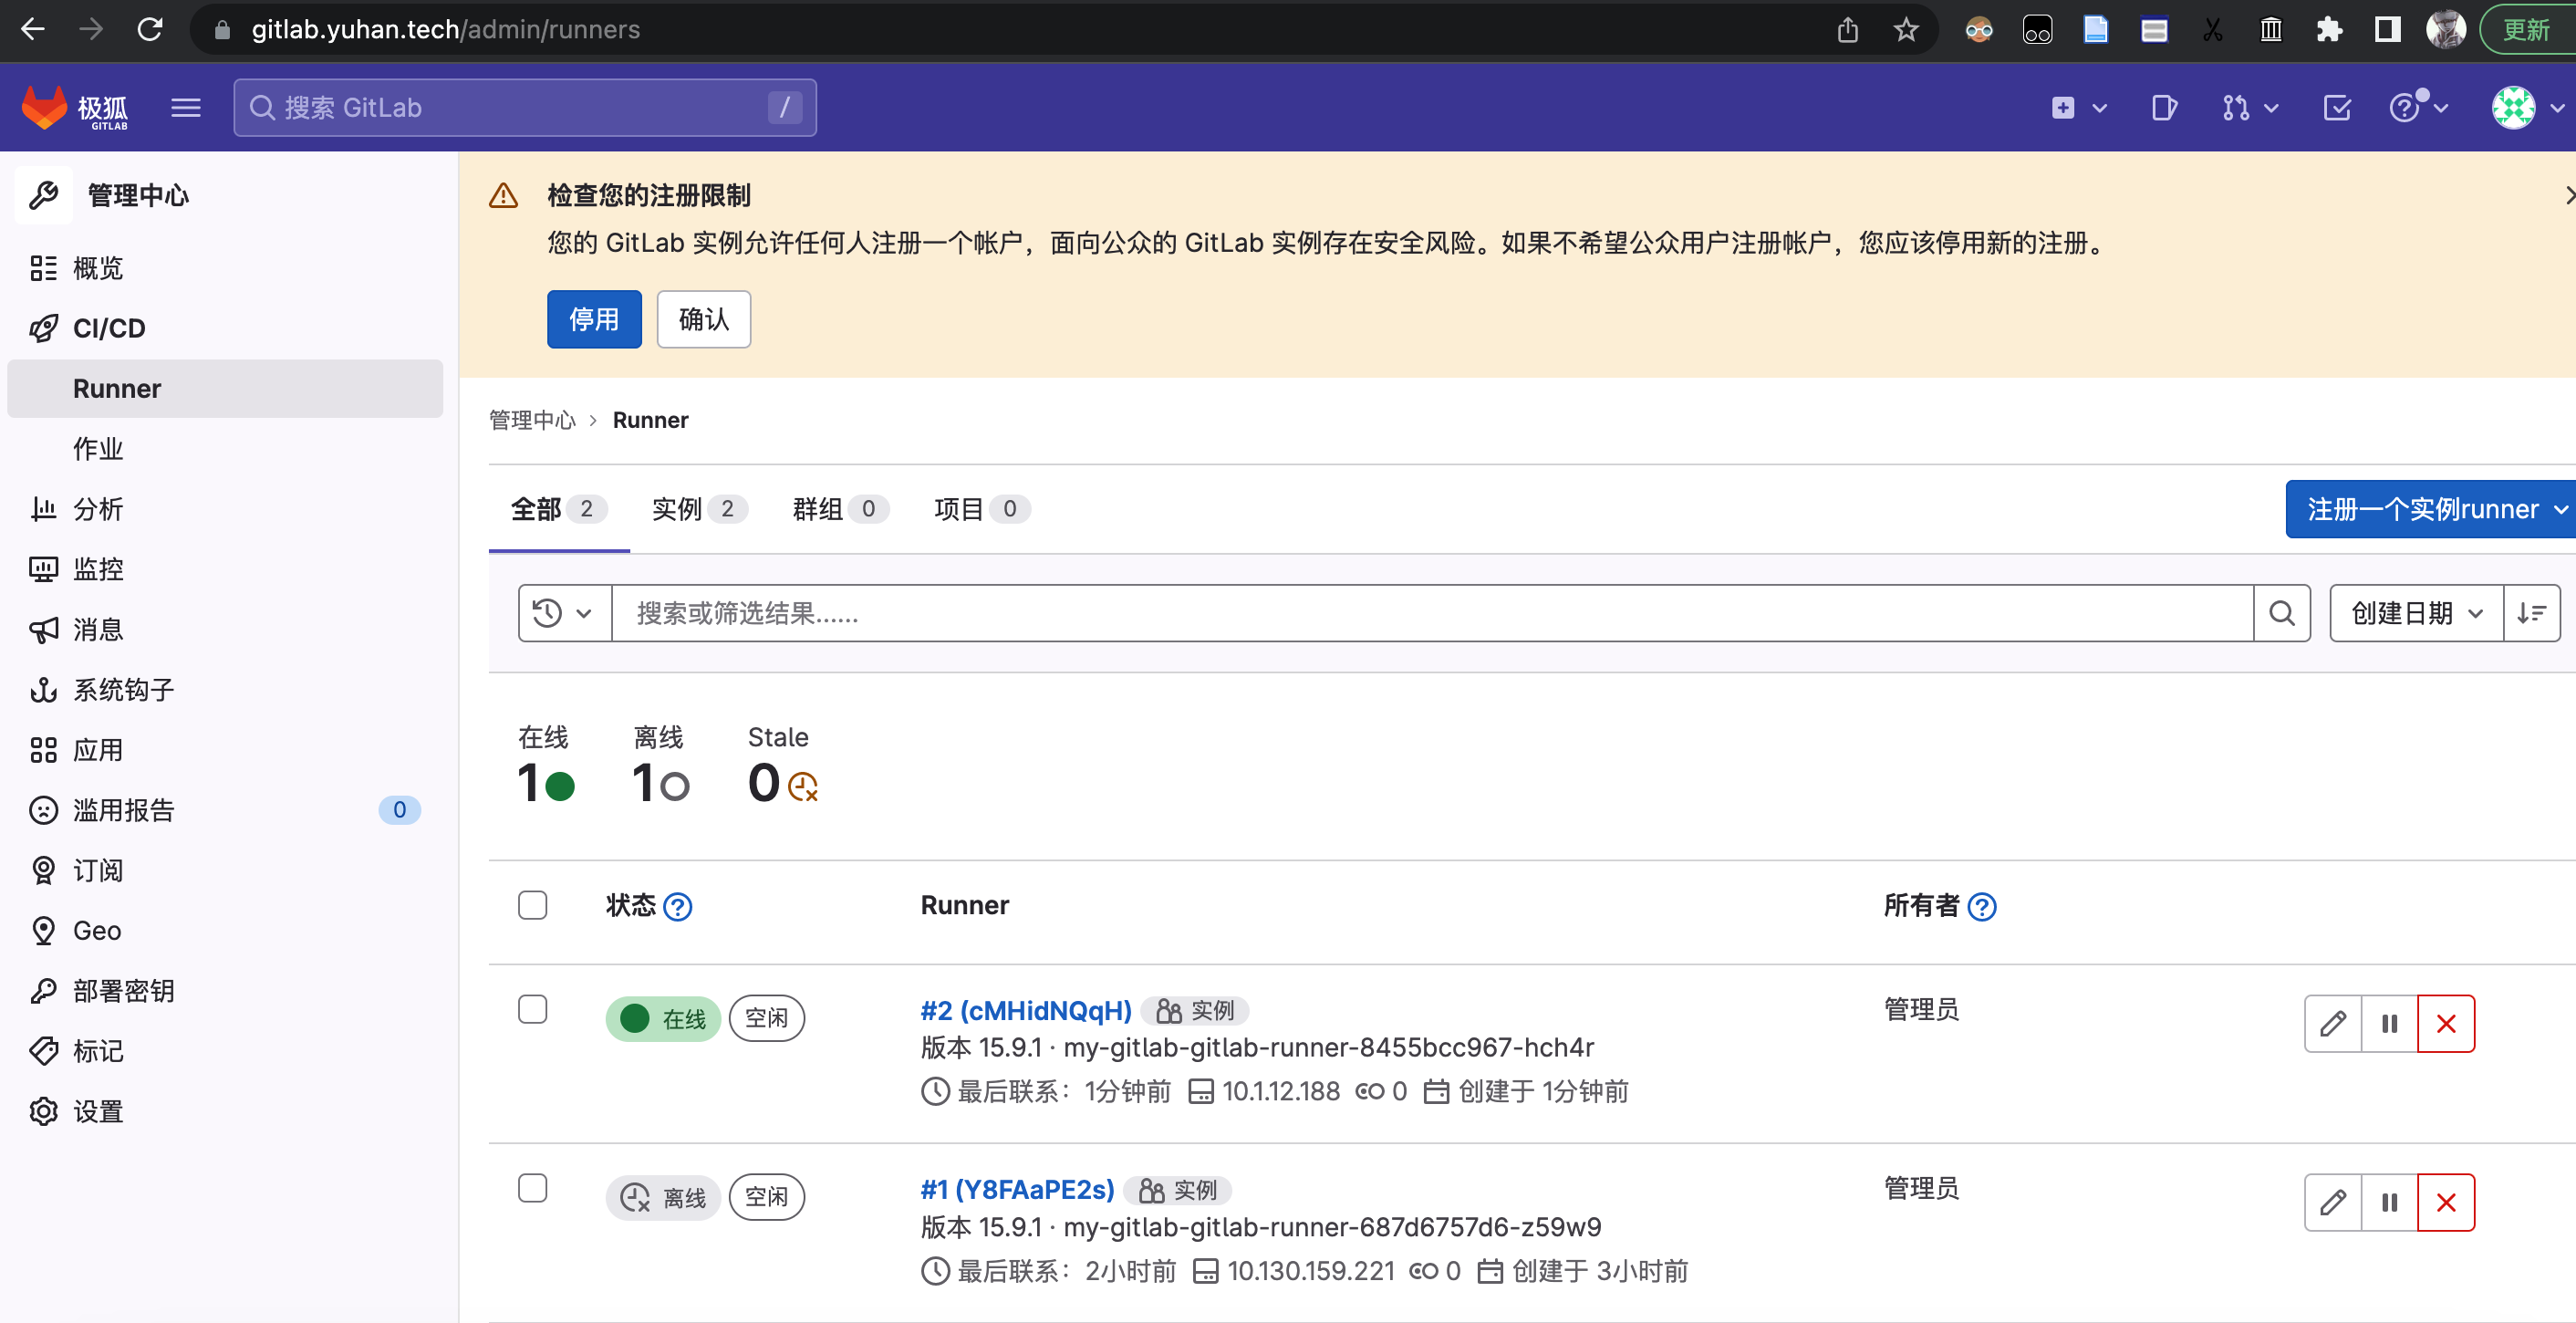The height and width of the screenshot is (1323, 2576).
Task: Switch to the 实例 tab
Action: pyautogui.click(x=699, y=509)
